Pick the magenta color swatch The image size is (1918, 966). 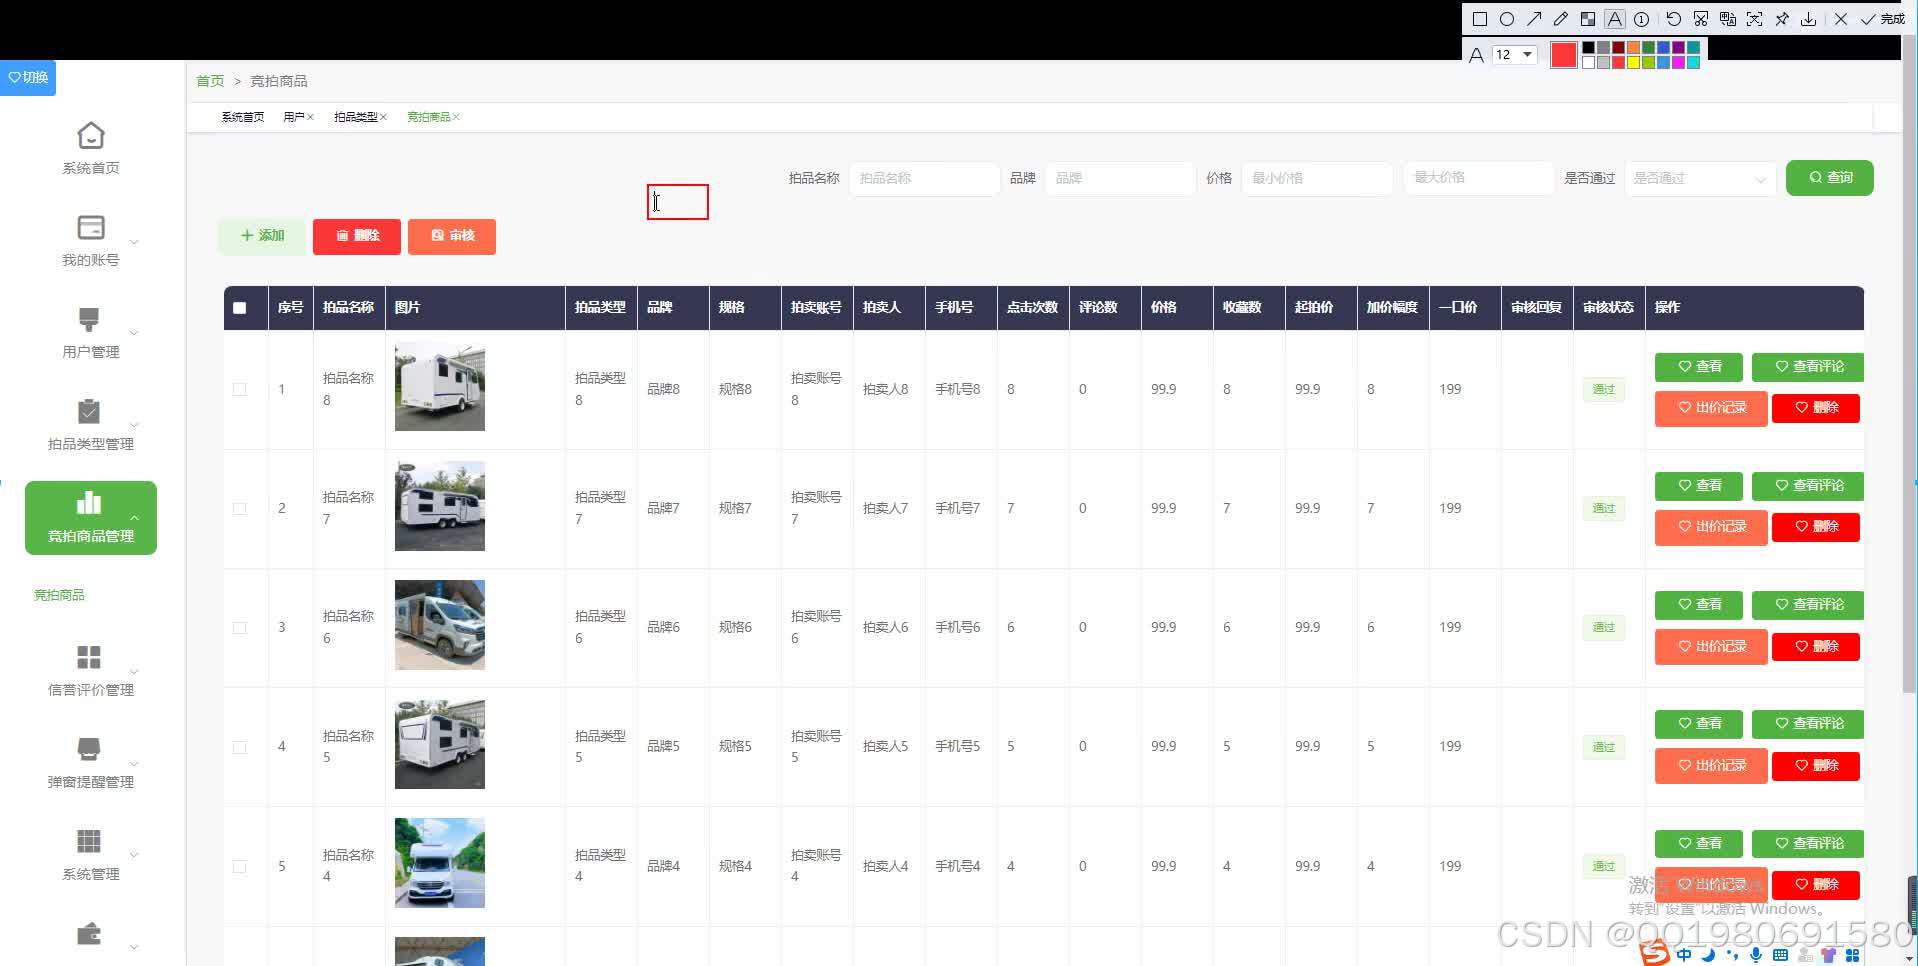pyautogui.click(x=1678, y=62)
